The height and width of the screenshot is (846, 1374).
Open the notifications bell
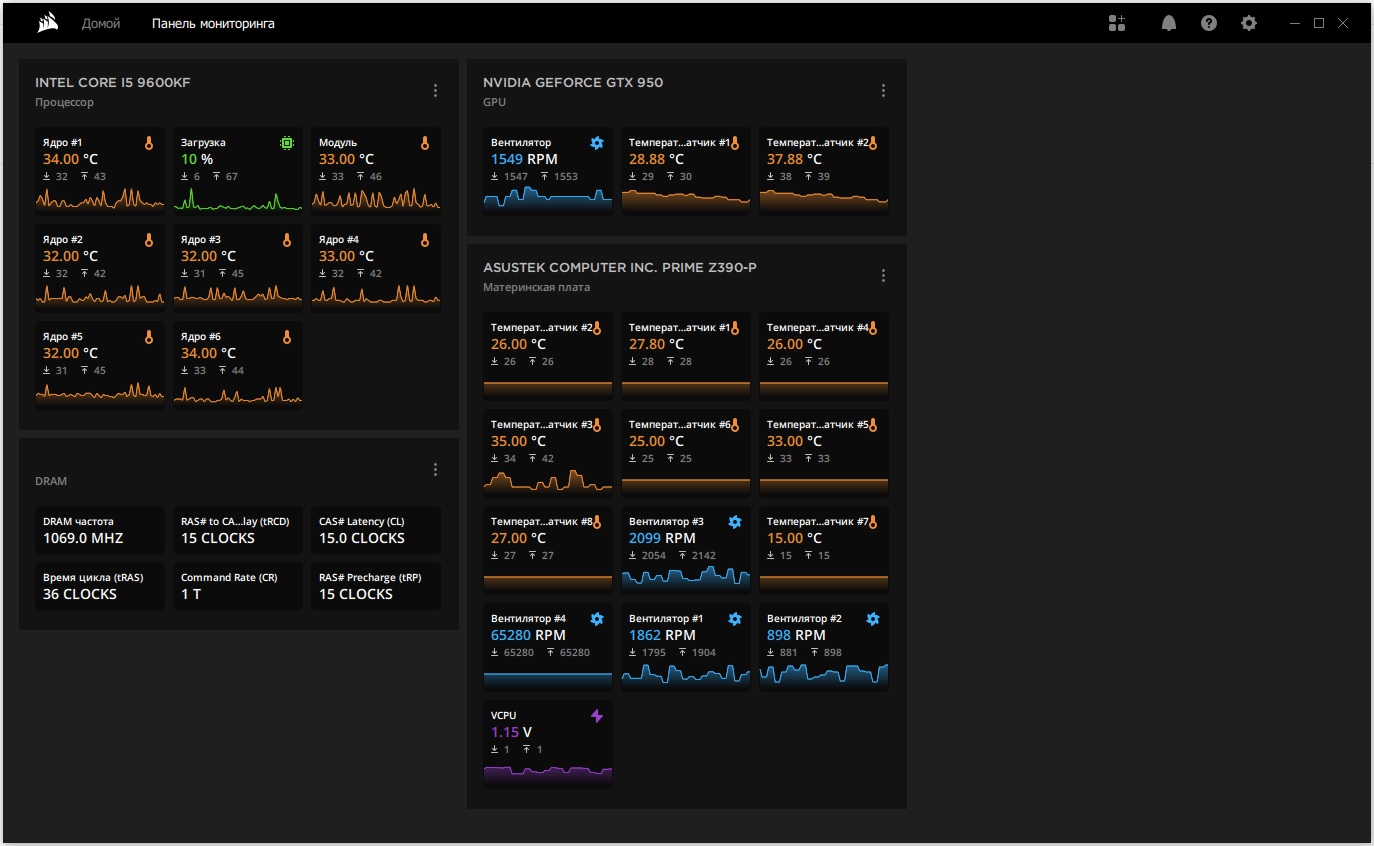tap(1169, 23)
